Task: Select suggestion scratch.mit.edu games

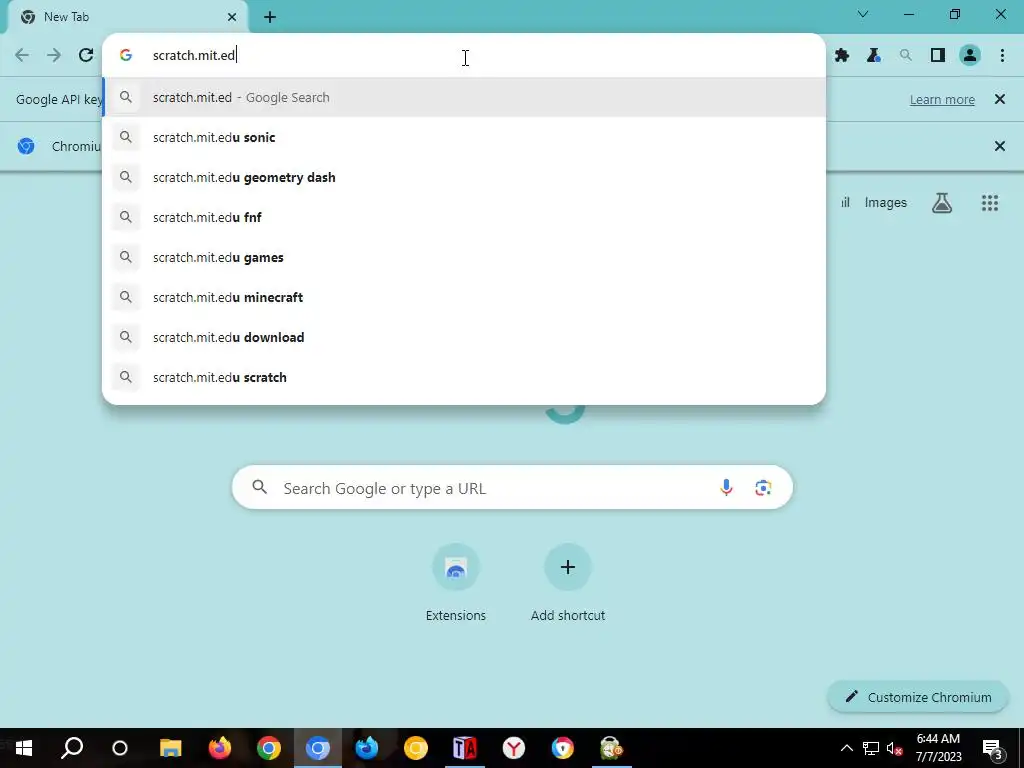Action: tap(464, 257)
